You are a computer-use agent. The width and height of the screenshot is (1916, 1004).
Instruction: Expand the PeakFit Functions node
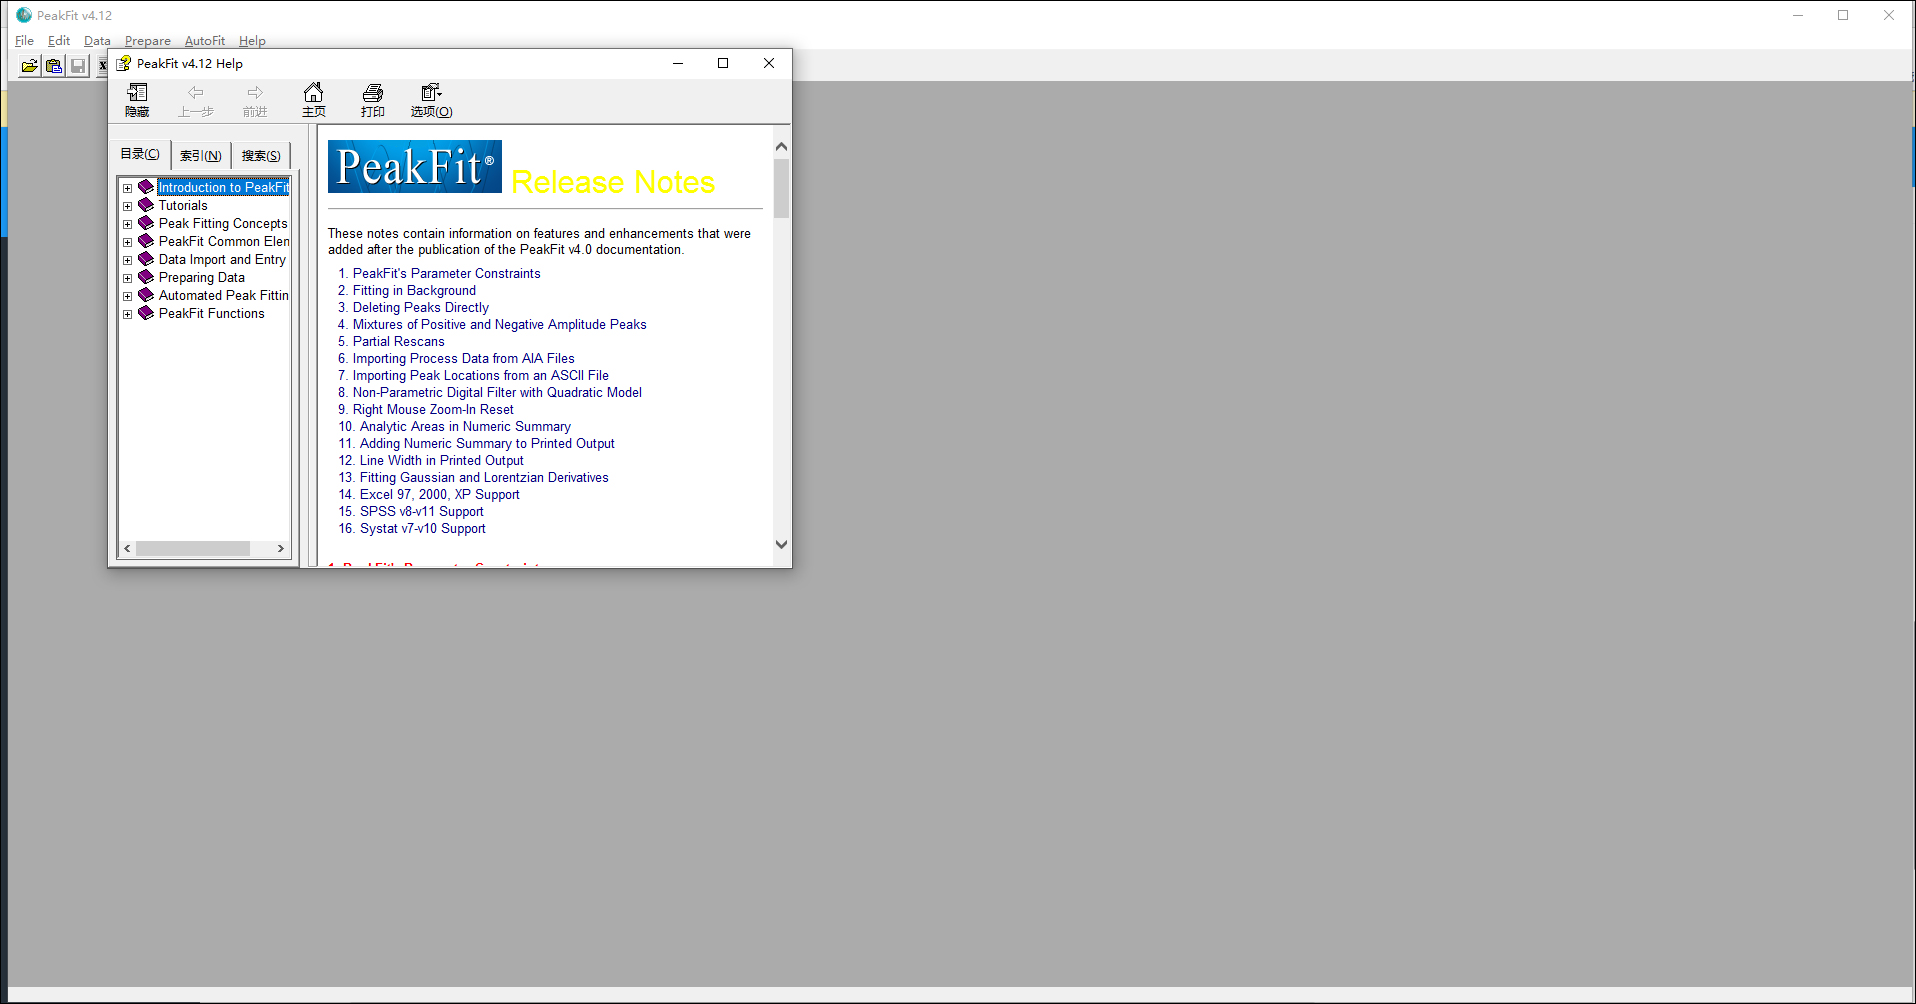tap(128, 314)
